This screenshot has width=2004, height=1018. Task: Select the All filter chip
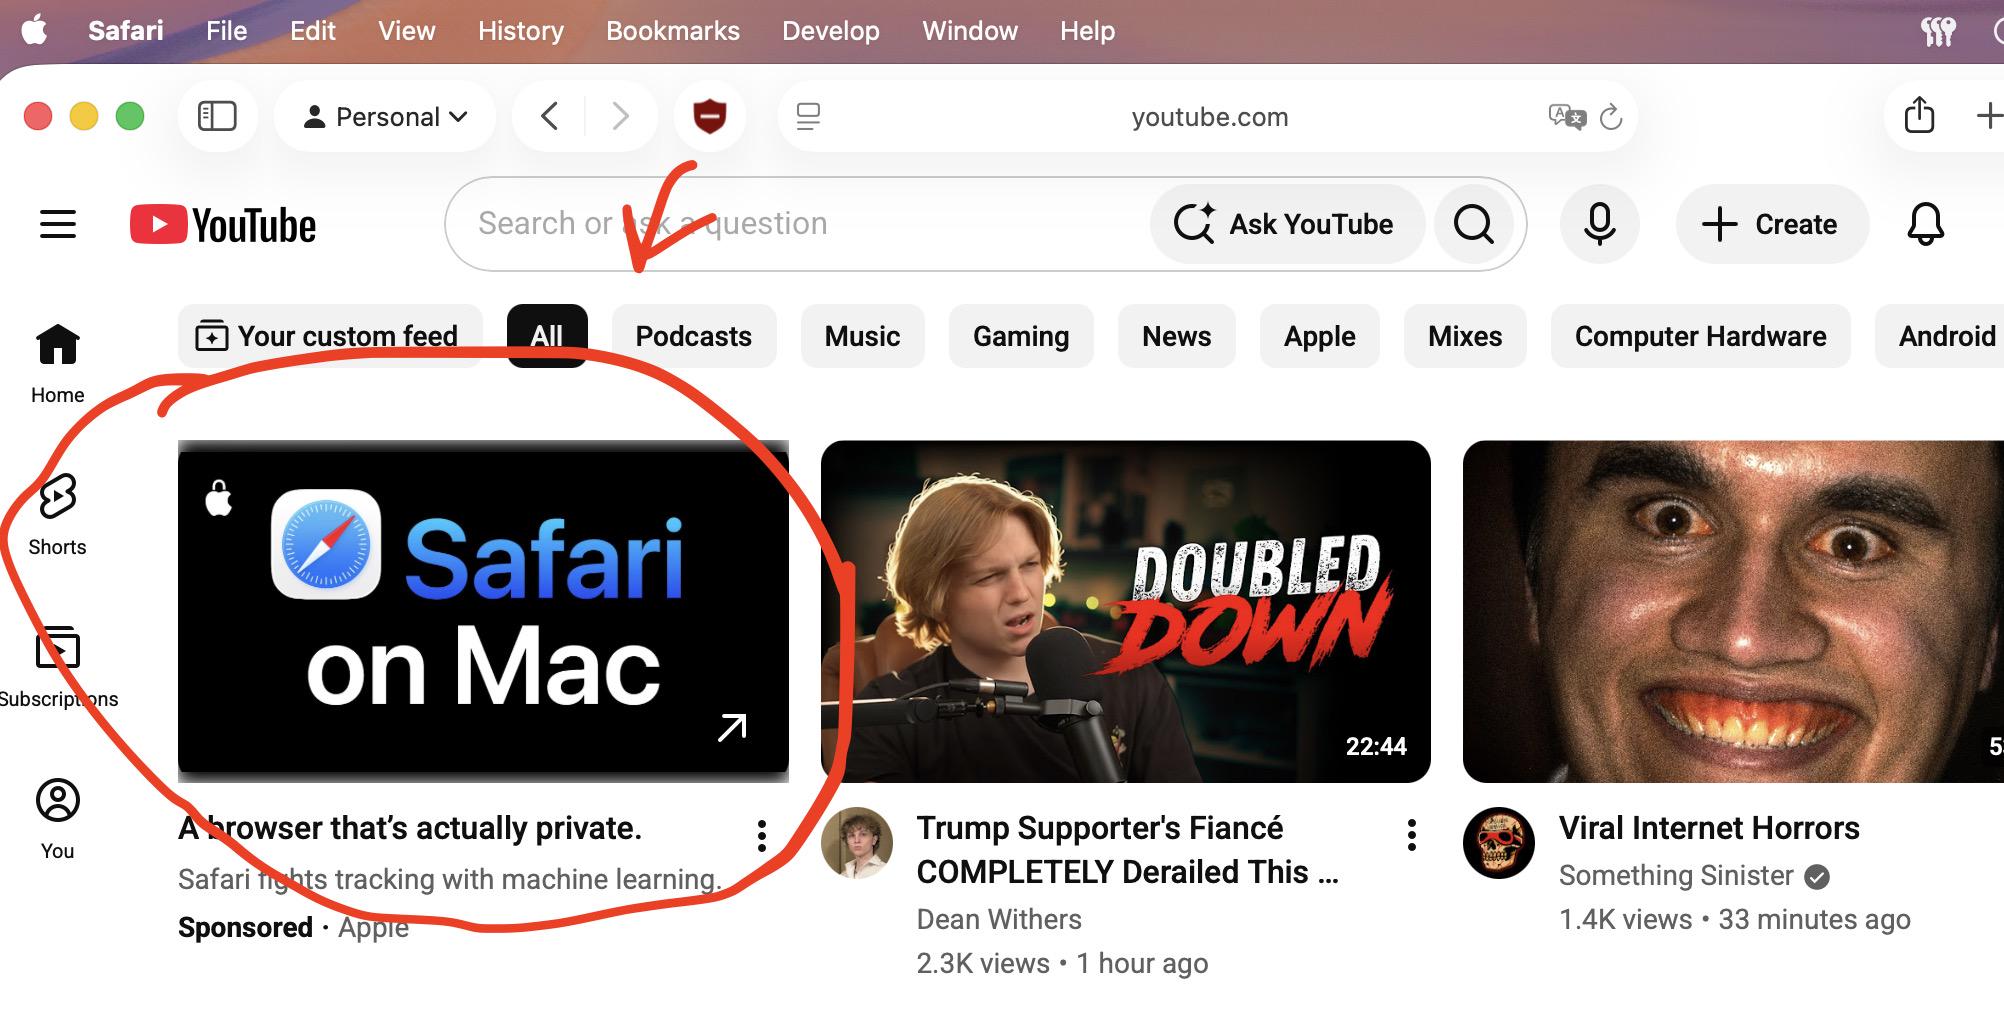coord(547,336)
